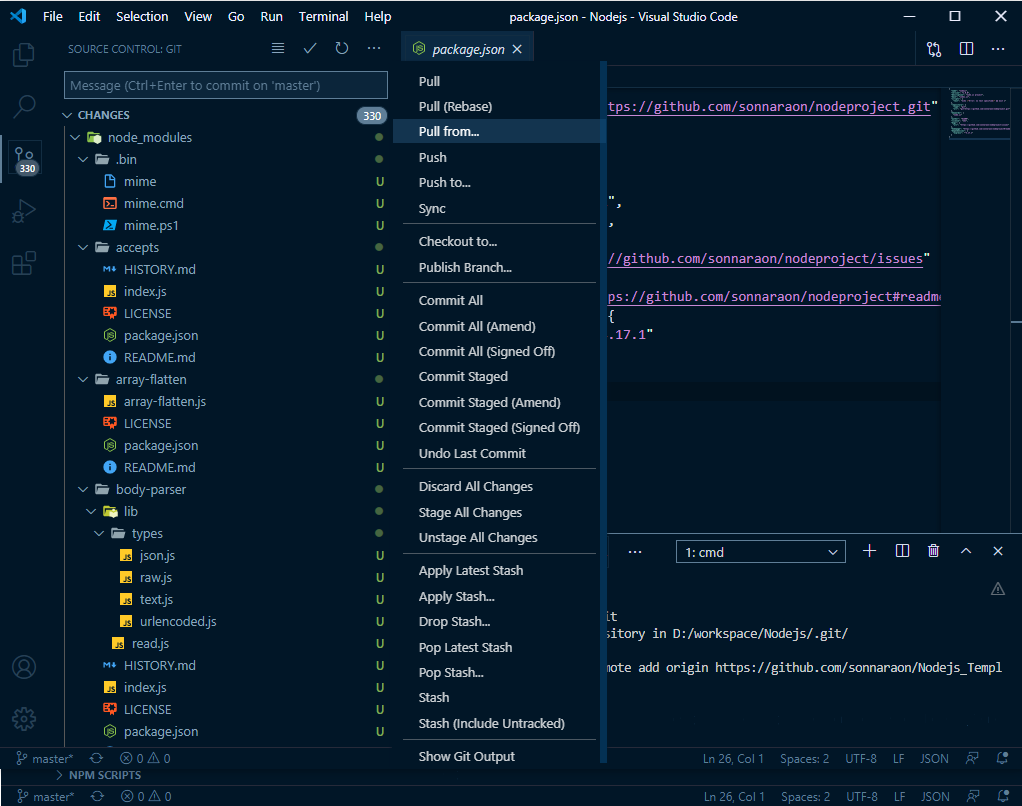The width and height of the screenshot is (1022, 806).
Task: Open the github nodeproject.git URL link
Action: pos(769,107)
